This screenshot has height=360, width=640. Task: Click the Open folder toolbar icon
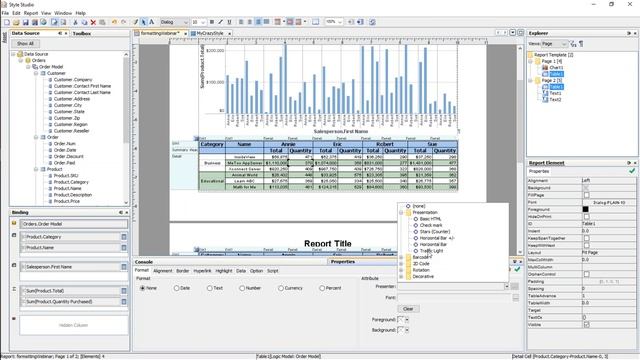point(16,22)
